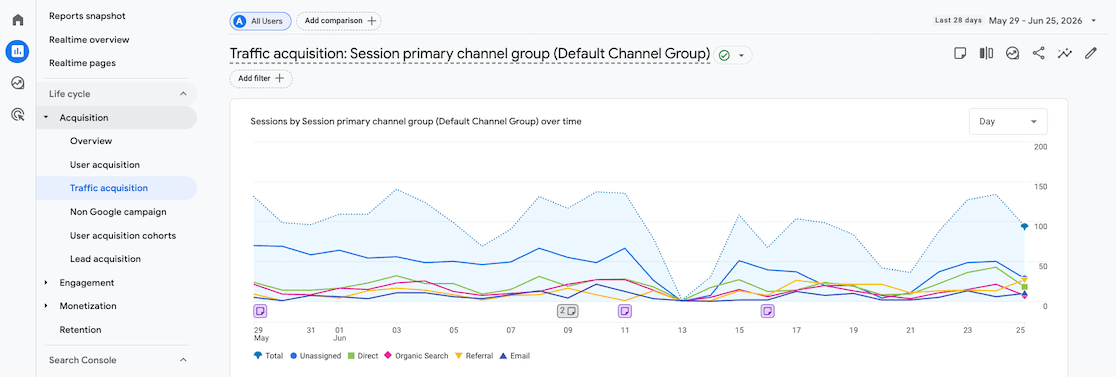Open the Lead acquisition report
This screenshot has width=1116, height=377.
(105, 259)
